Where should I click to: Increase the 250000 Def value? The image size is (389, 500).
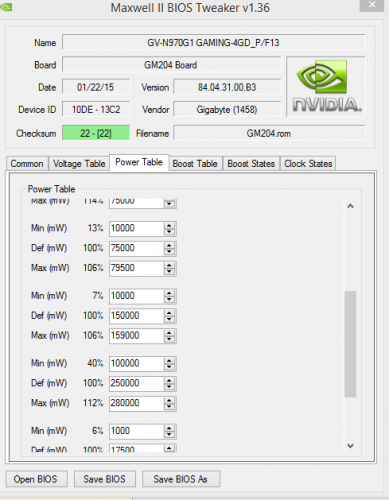coord(169,381)
